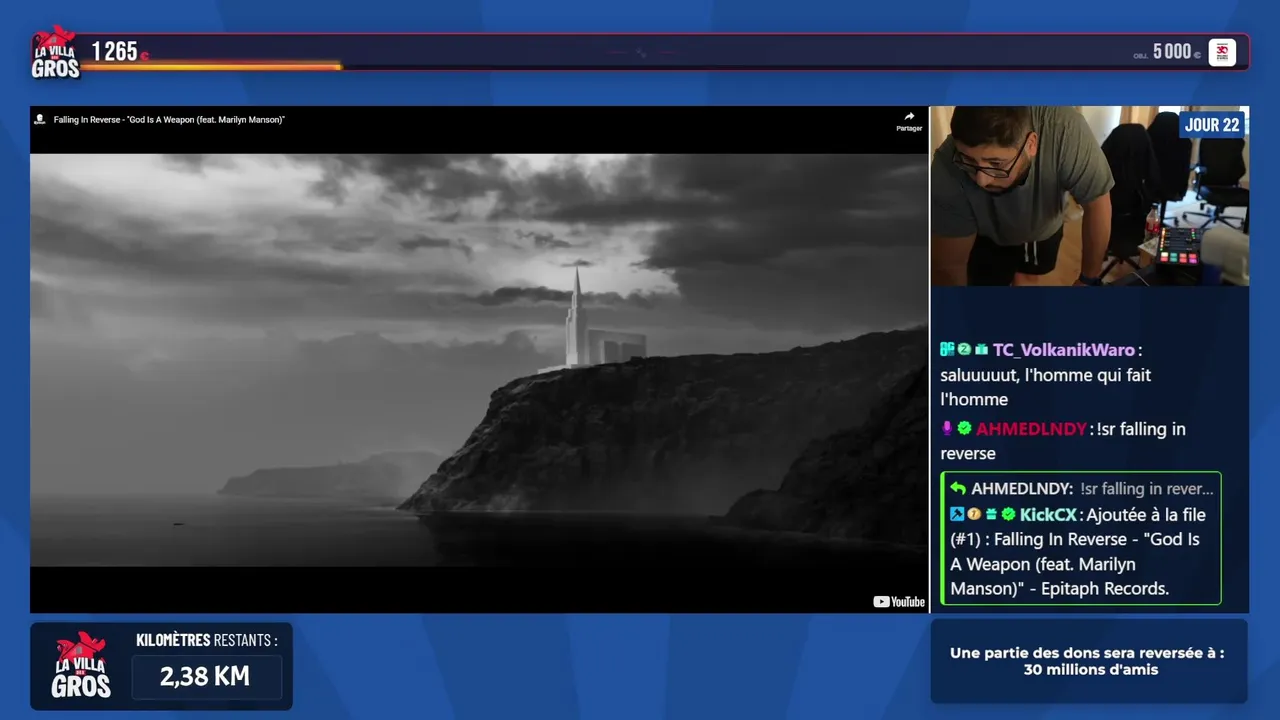Click the gold coin badge beside KickCX

974,514
